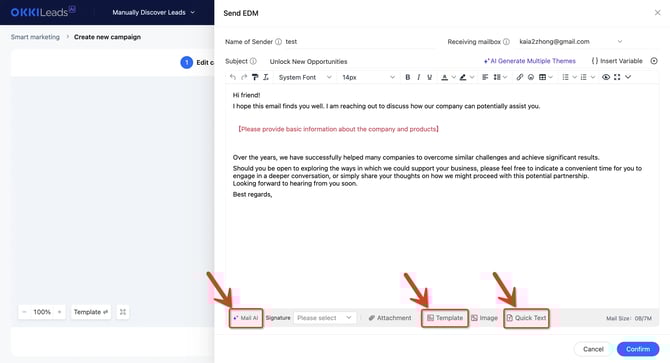The height and width of the screenshot is (363, 670).
Task: Toggle bold formatting
Action: click(x=408, y=77)
